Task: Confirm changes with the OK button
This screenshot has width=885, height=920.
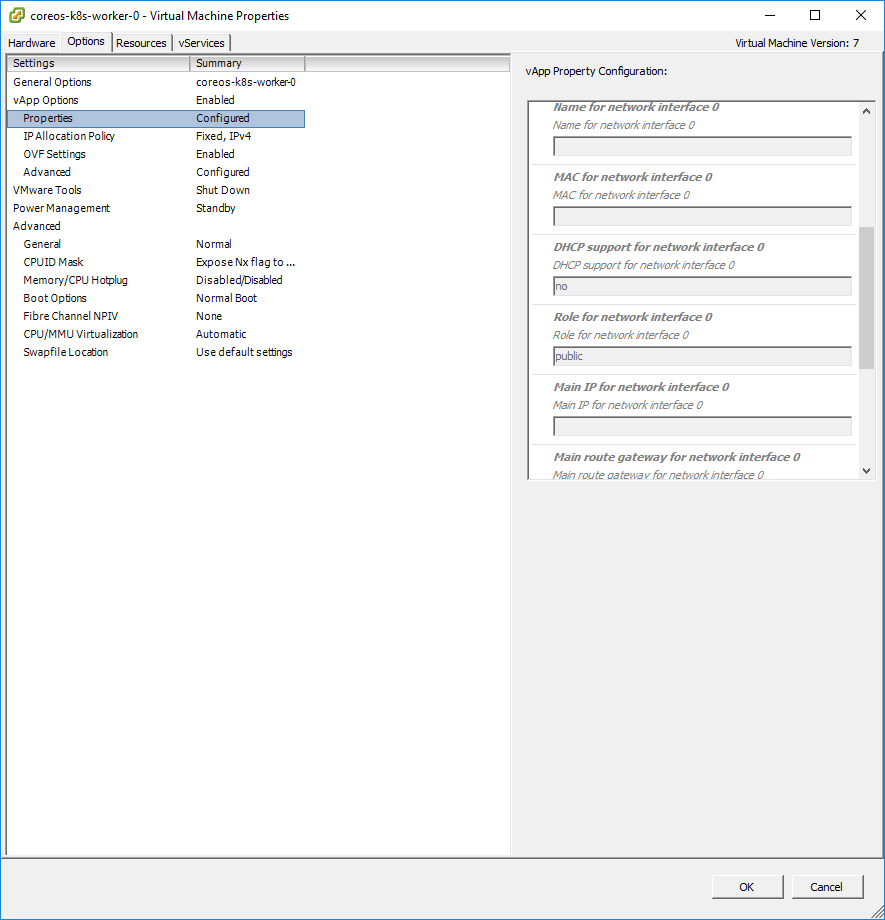Action: (x=746, y=886)
